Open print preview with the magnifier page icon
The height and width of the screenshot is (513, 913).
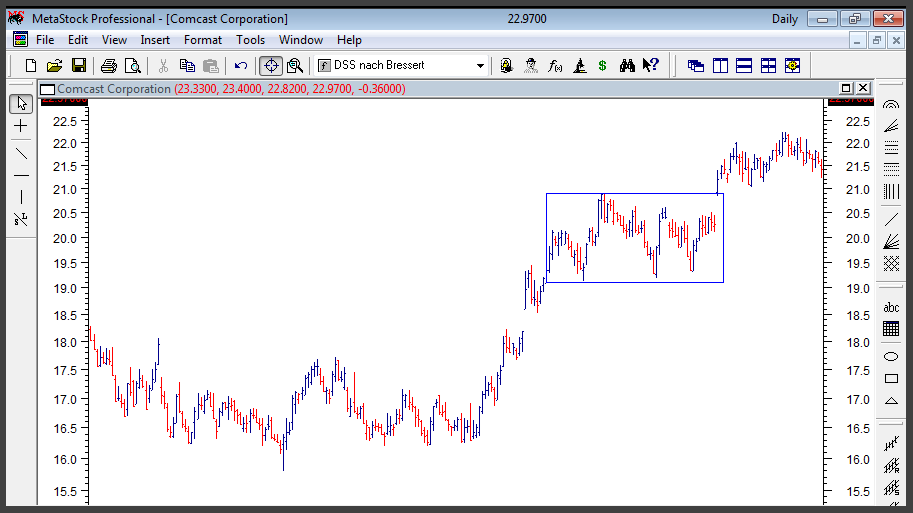[133, 66]
